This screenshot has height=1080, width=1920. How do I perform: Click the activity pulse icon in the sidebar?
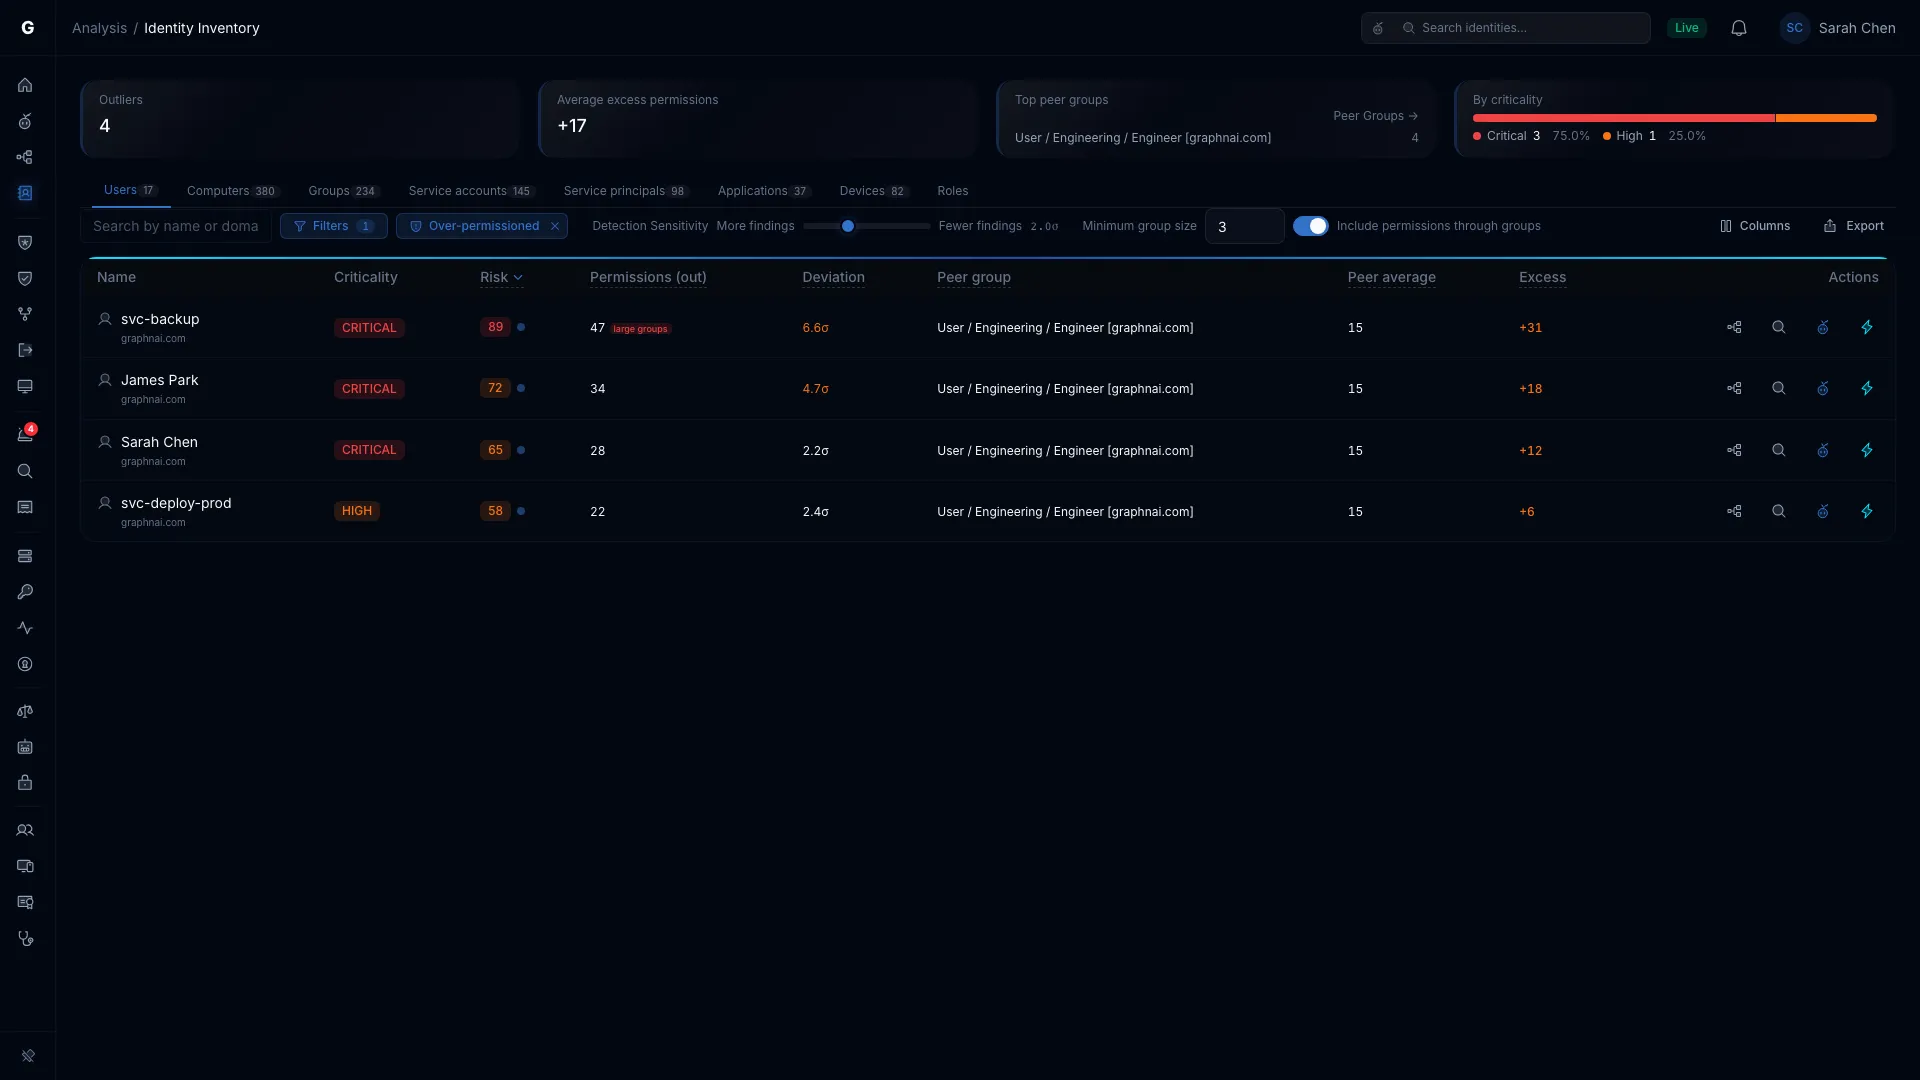(x=25, y=628)
